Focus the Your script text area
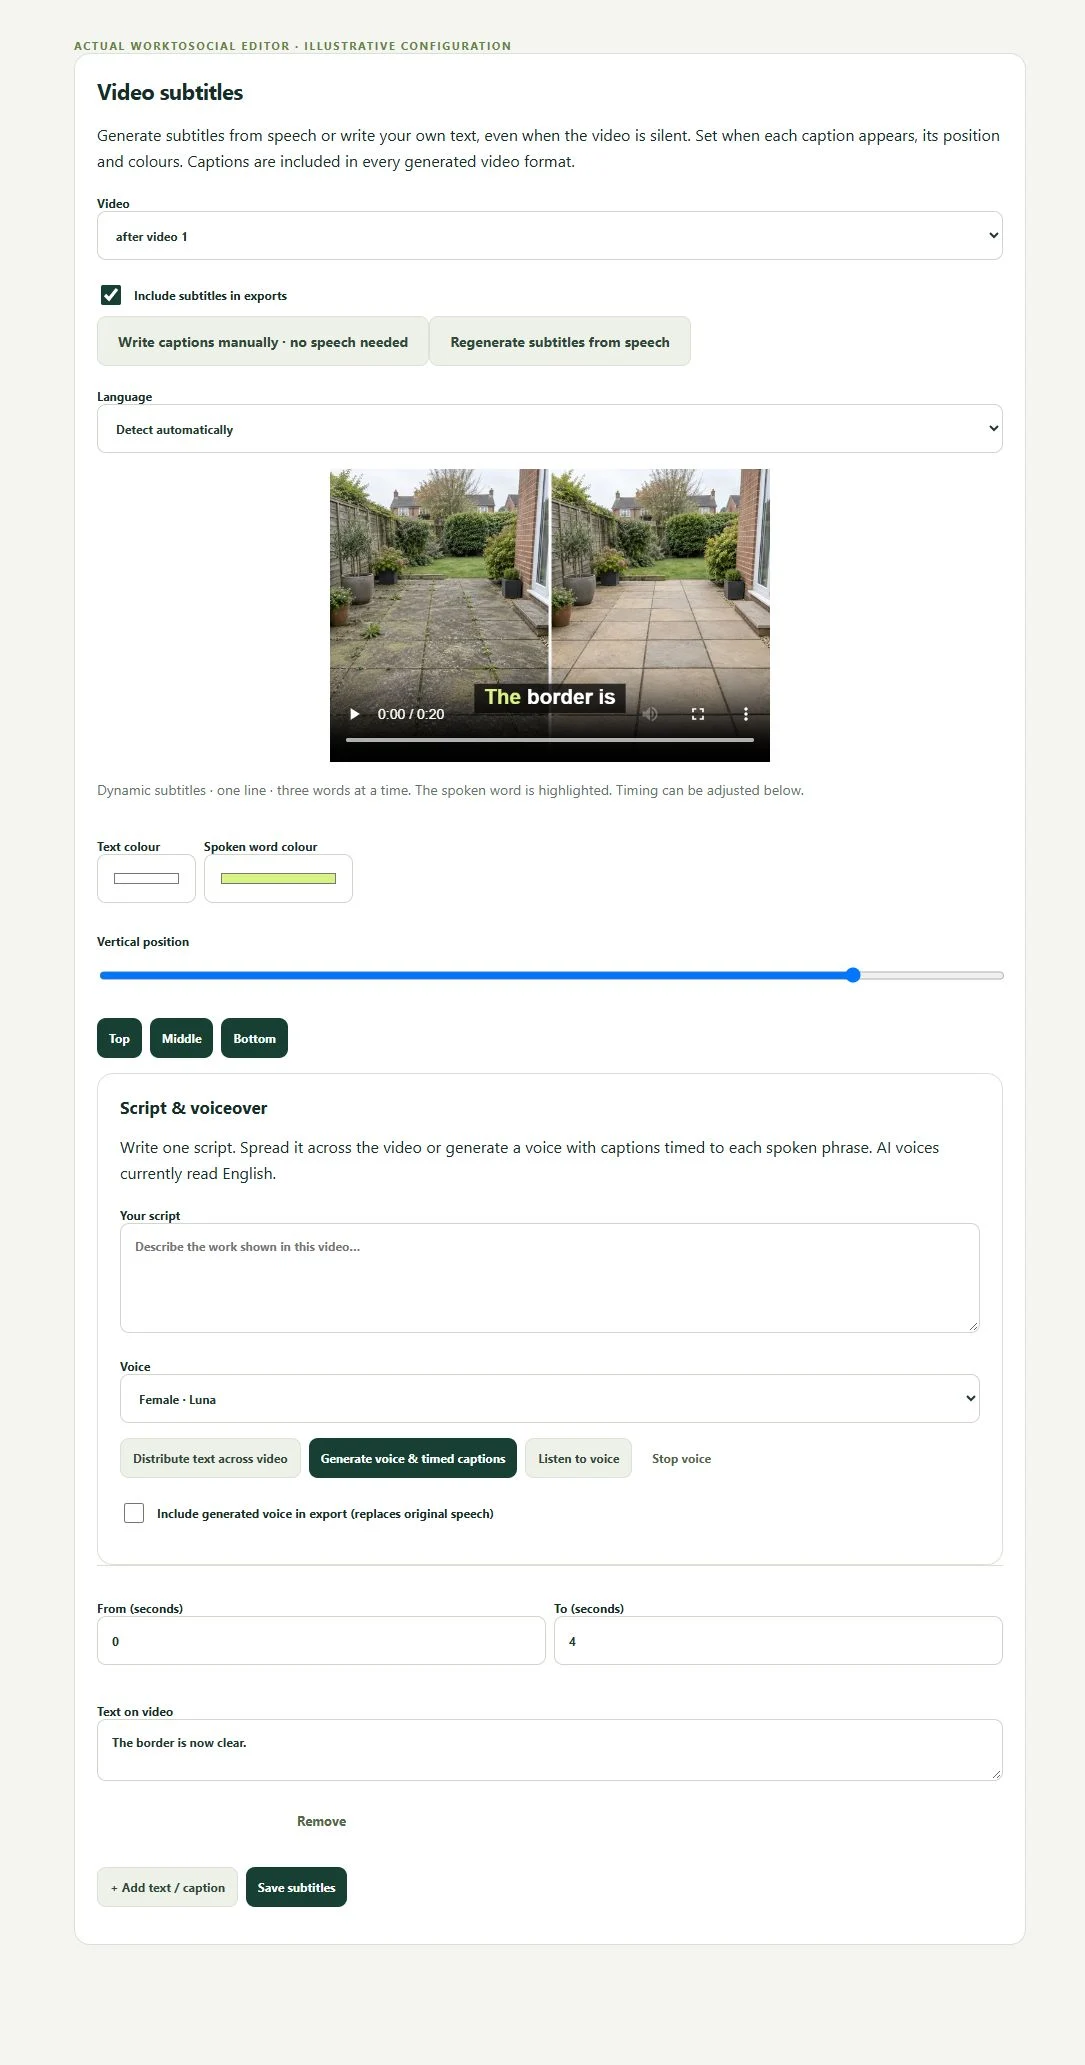This screenshot has width=1085, height=2065. point(550,1278)
